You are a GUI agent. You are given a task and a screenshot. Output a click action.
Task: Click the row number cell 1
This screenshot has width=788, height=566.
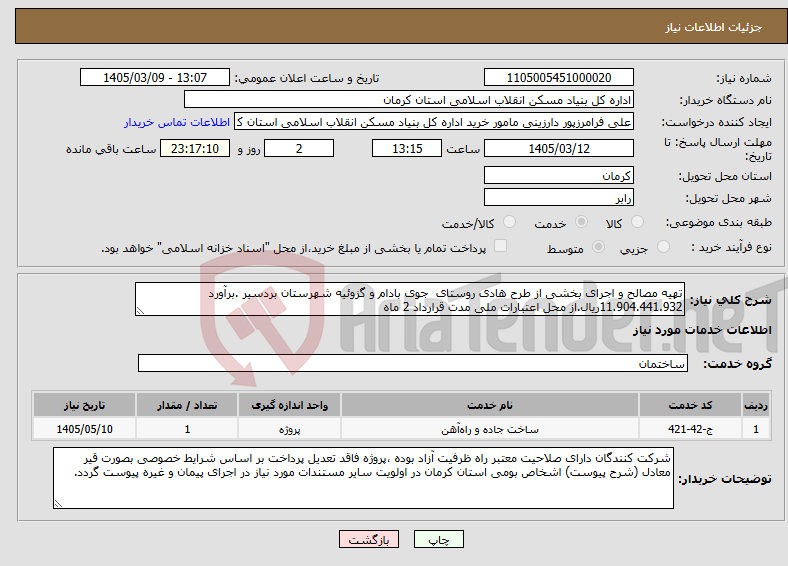[756, 429]
